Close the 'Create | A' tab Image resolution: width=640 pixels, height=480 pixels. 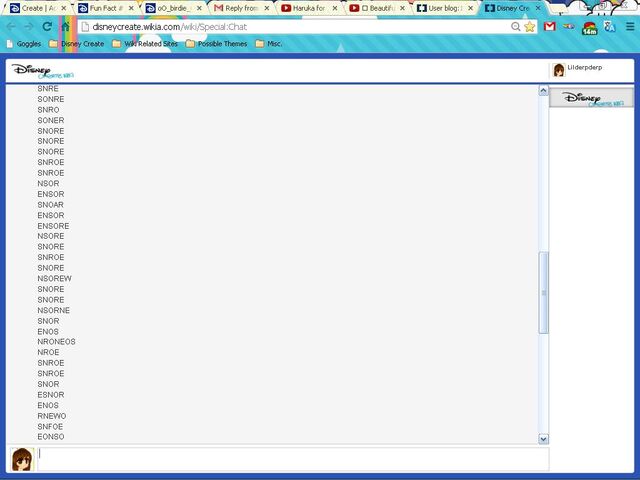tap(64, 8)
